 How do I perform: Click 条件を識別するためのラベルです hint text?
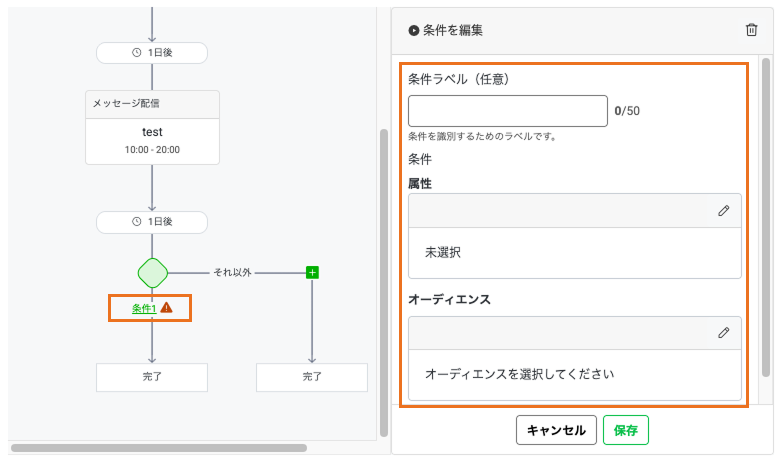482,136
